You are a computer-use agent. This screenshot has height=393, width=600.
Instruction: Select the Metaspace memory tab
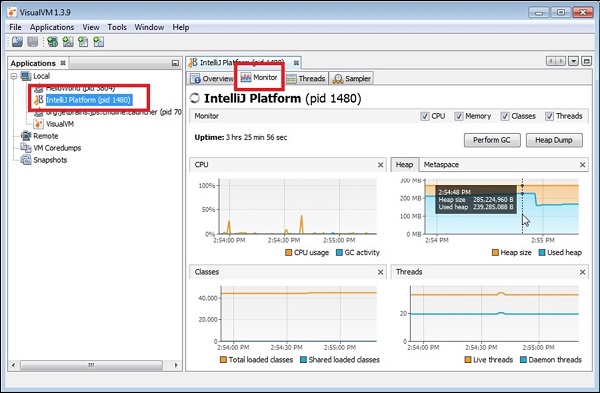[x=441, y=165]
